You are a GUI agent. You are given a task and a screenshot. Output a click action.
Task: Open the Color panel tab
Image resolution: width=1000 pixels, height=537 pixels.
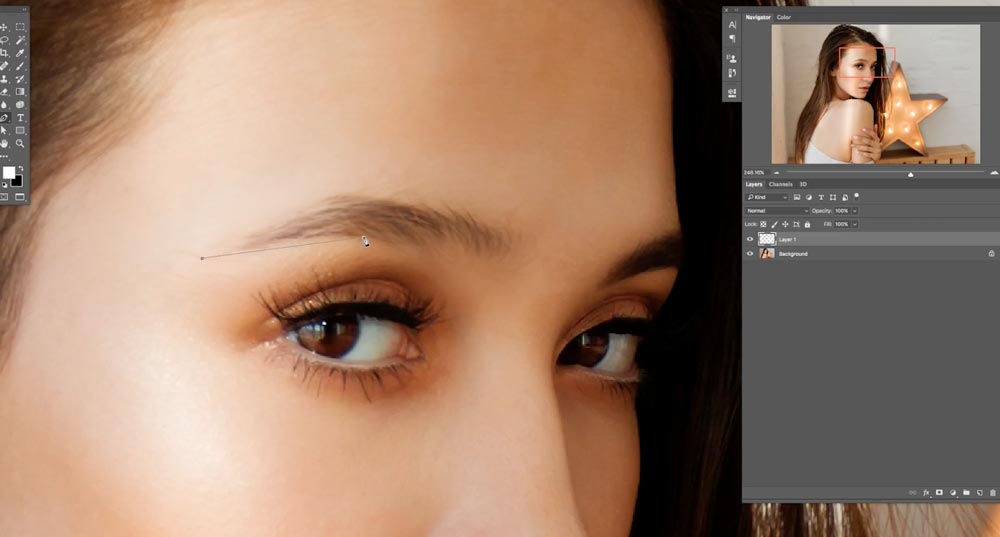[784, 17]
